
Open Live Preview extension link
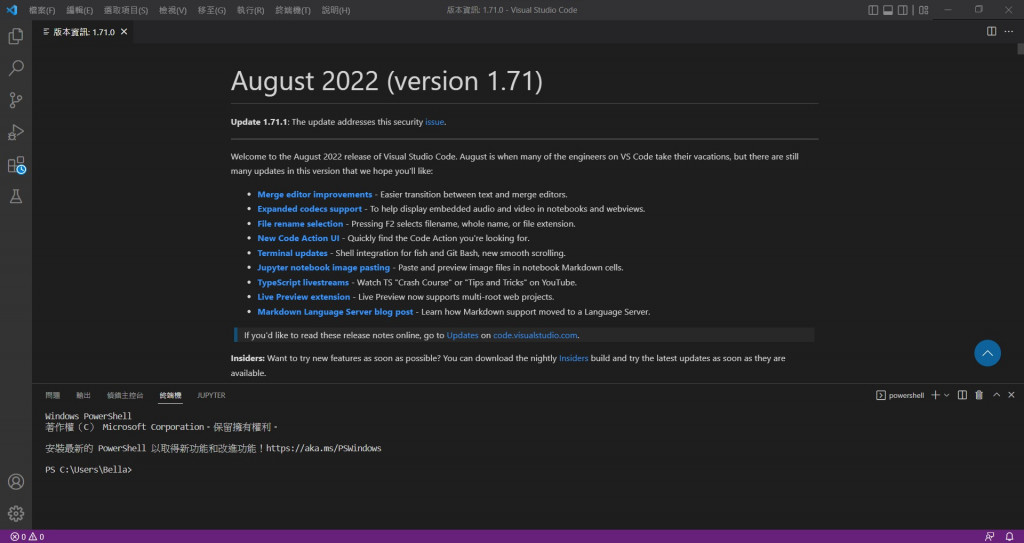pyautogui.click(x=304, y=297)
